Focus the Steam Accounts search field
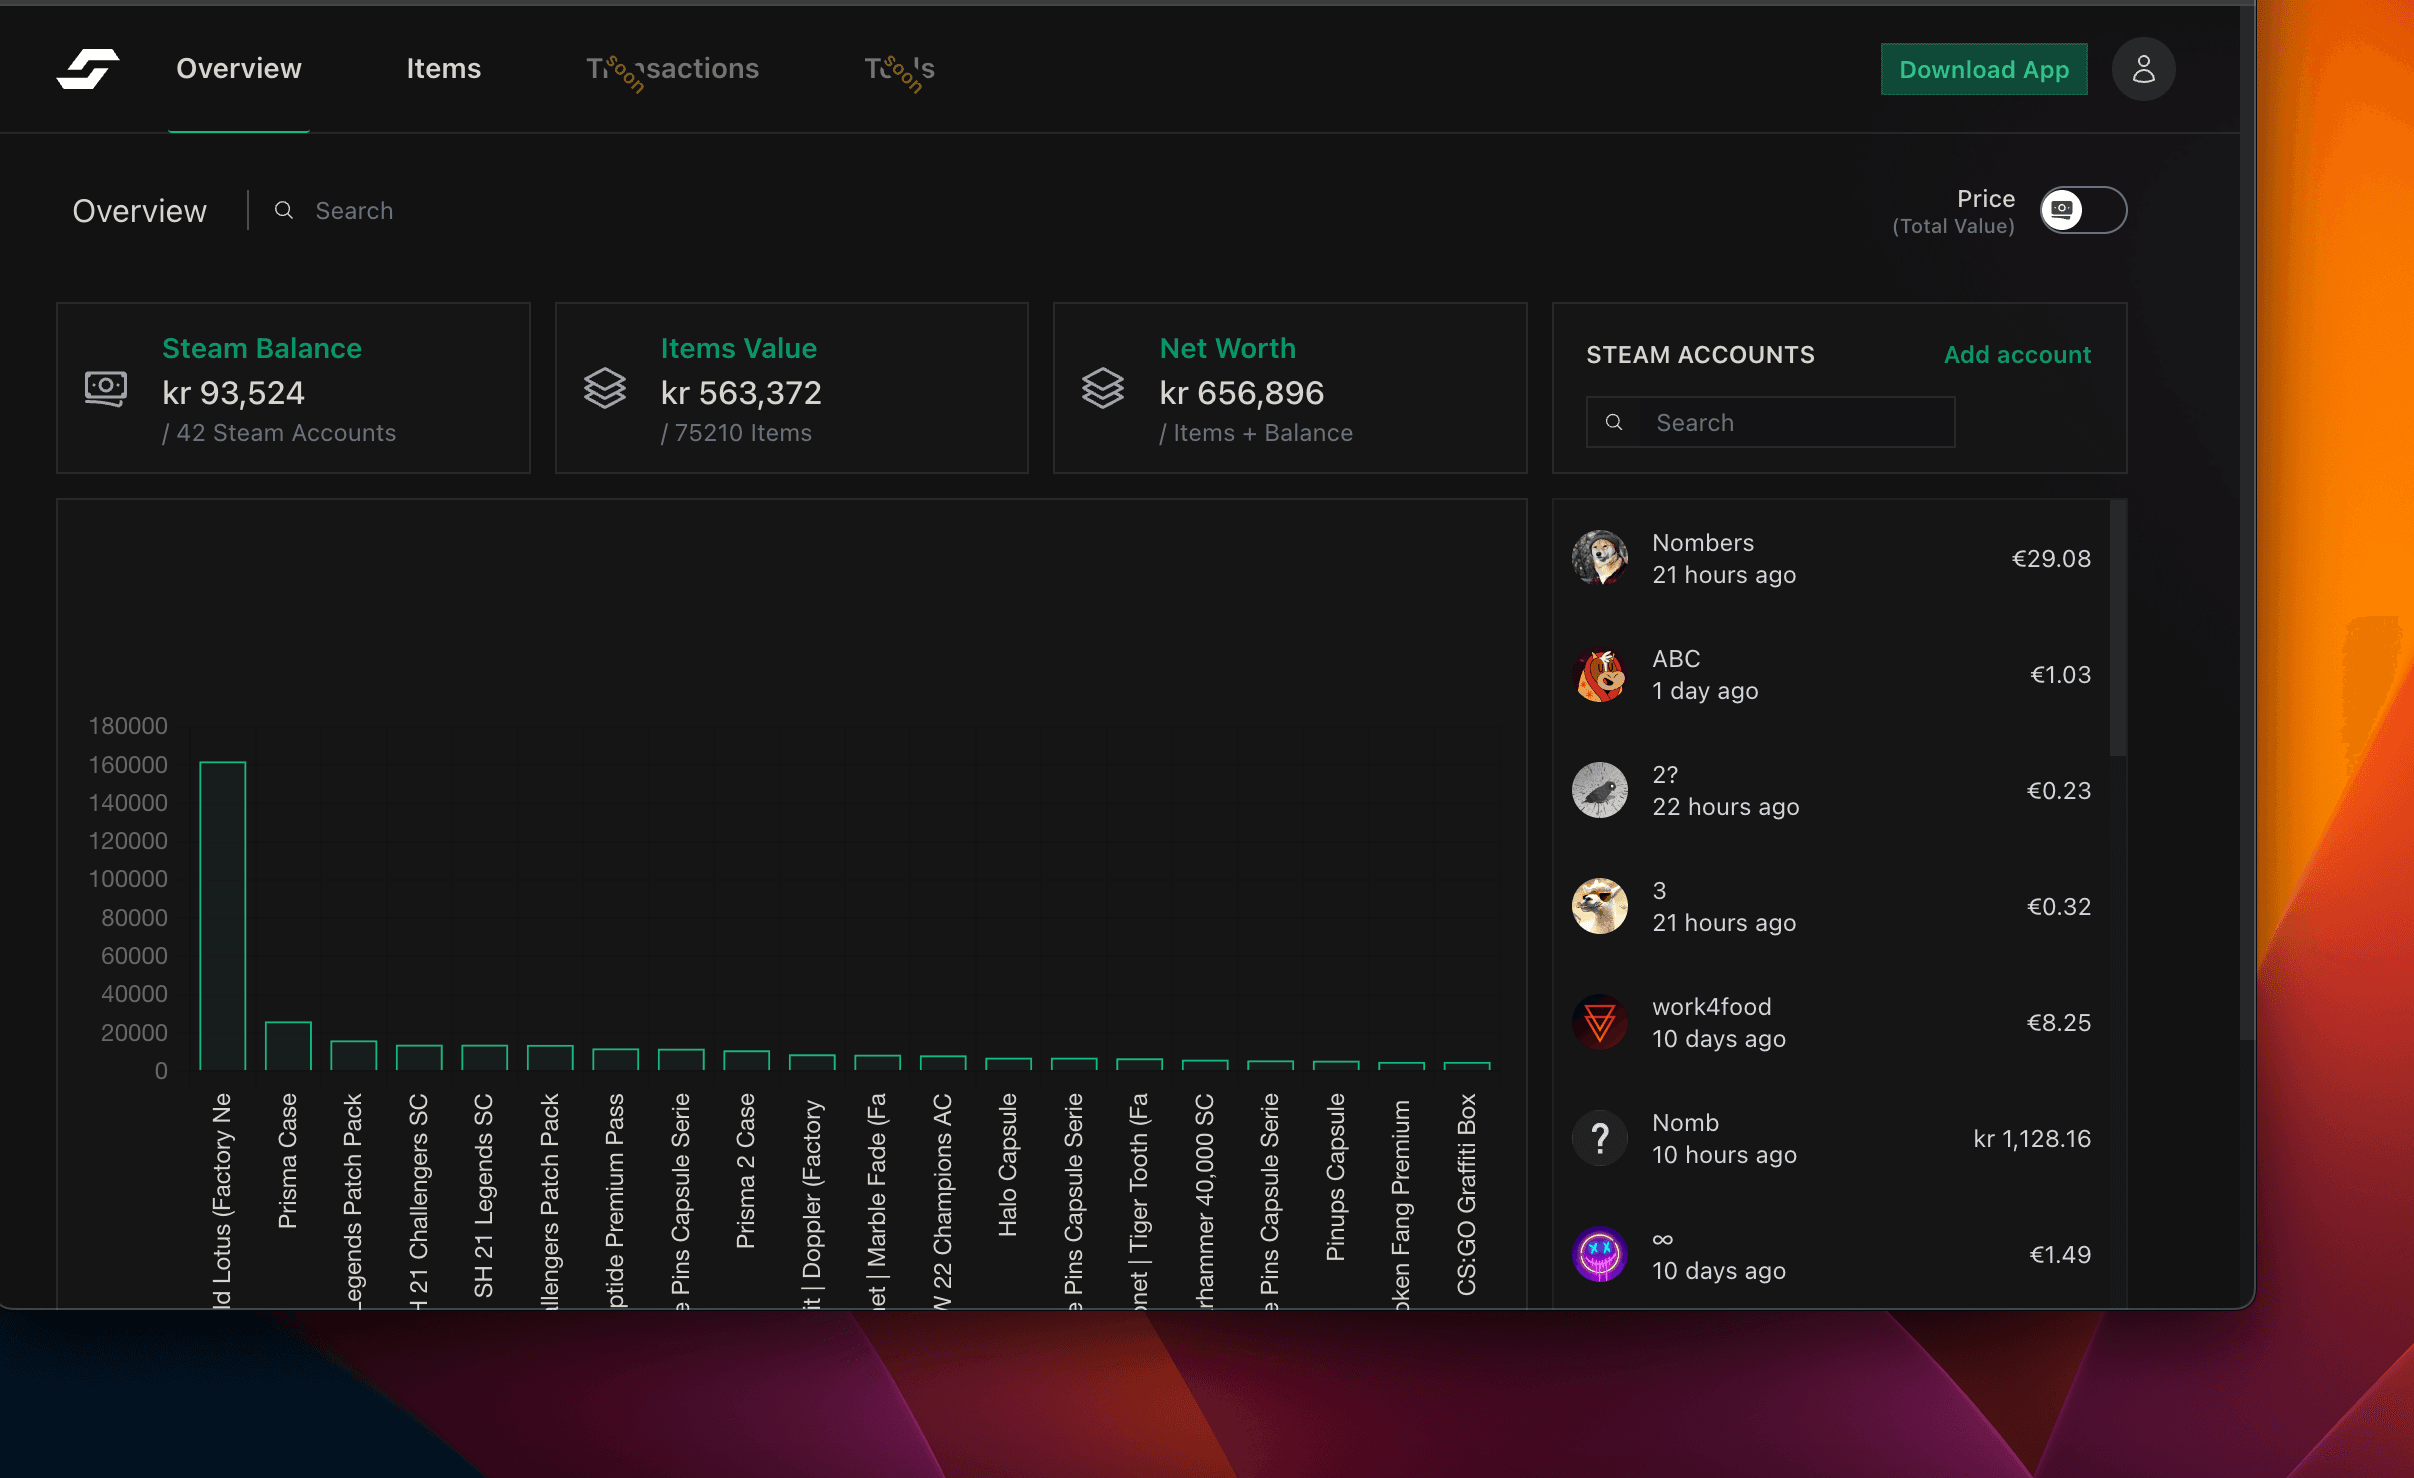Image resolution: width=2414 pixels, height=1478 pixels. [1770, 422]
